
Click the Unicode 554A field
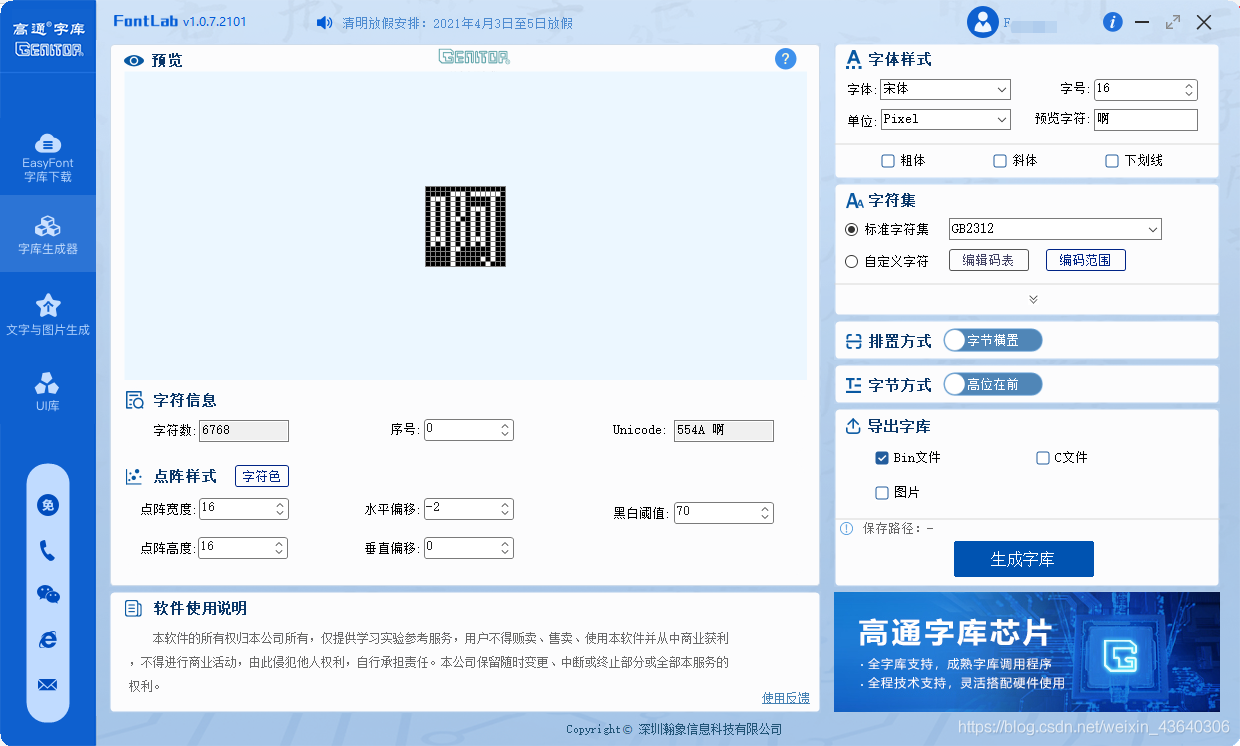point(724,430)
